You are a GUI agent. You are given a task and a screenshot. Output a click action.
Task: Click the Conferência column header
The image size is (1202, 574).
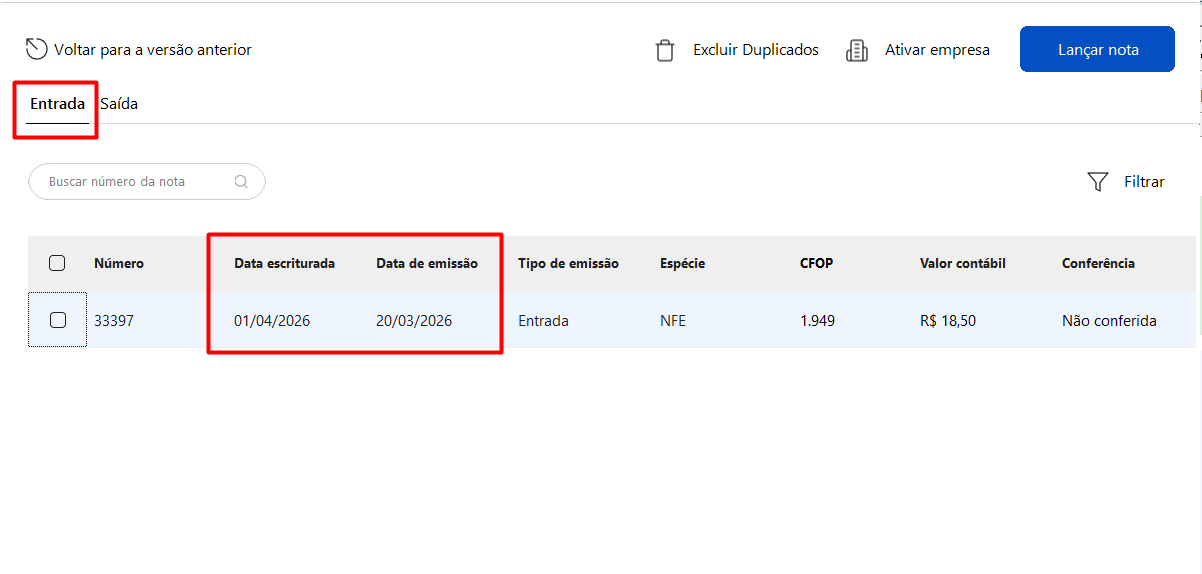pyautogui.click(x=1098, y=264)
